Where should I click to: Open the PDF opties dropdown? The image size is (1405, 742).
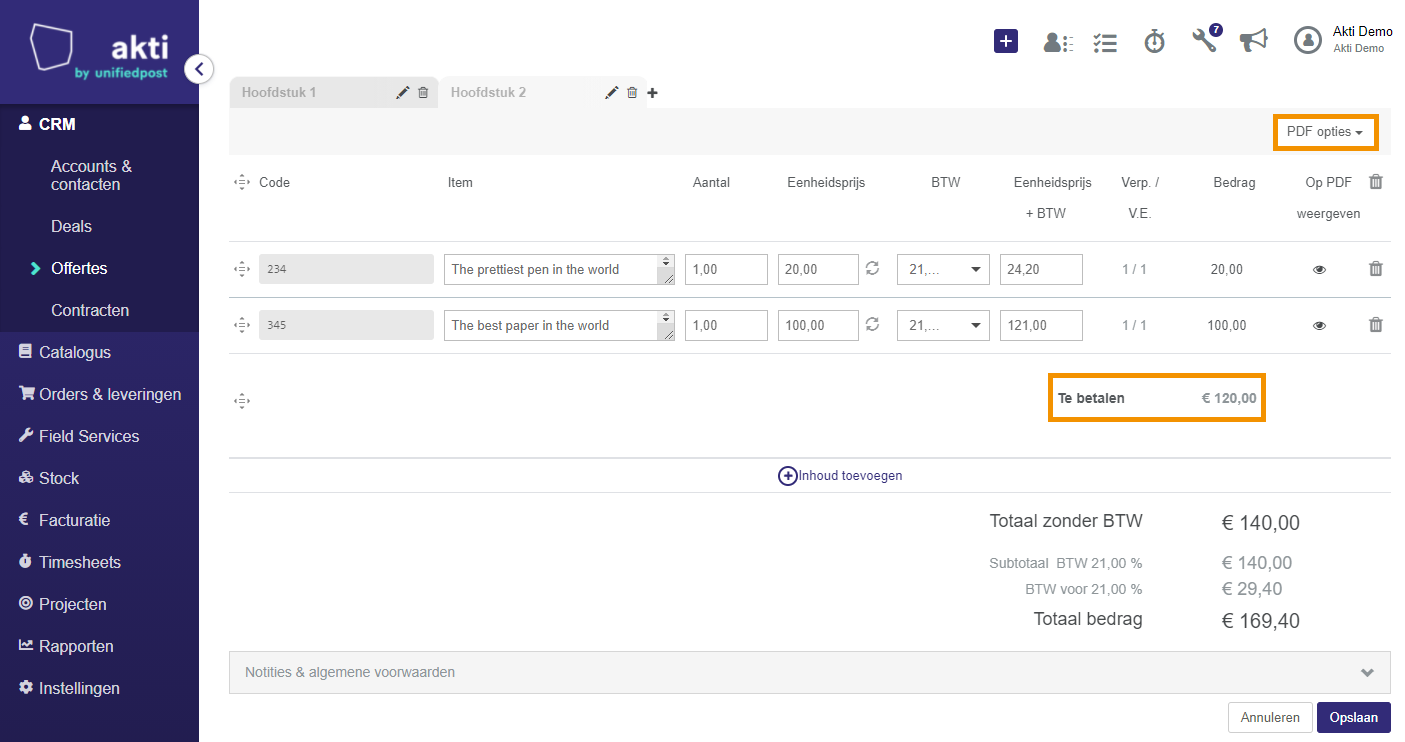pyautogui.click(x=1325, y=132)
